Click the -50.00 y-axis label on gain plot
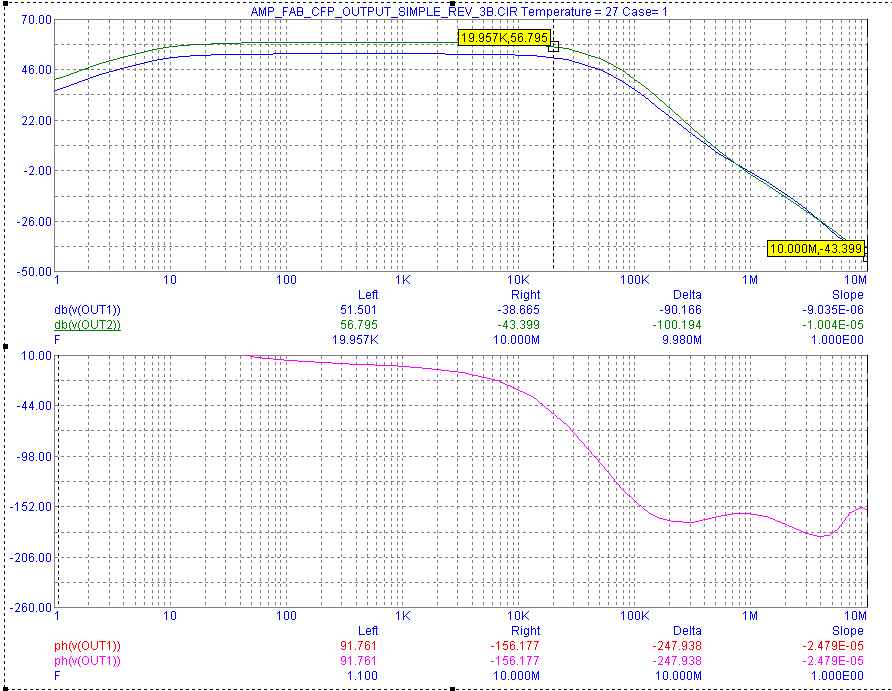This screenshot has width=892, height=691. pyautogui.click(x=34, y=271)
